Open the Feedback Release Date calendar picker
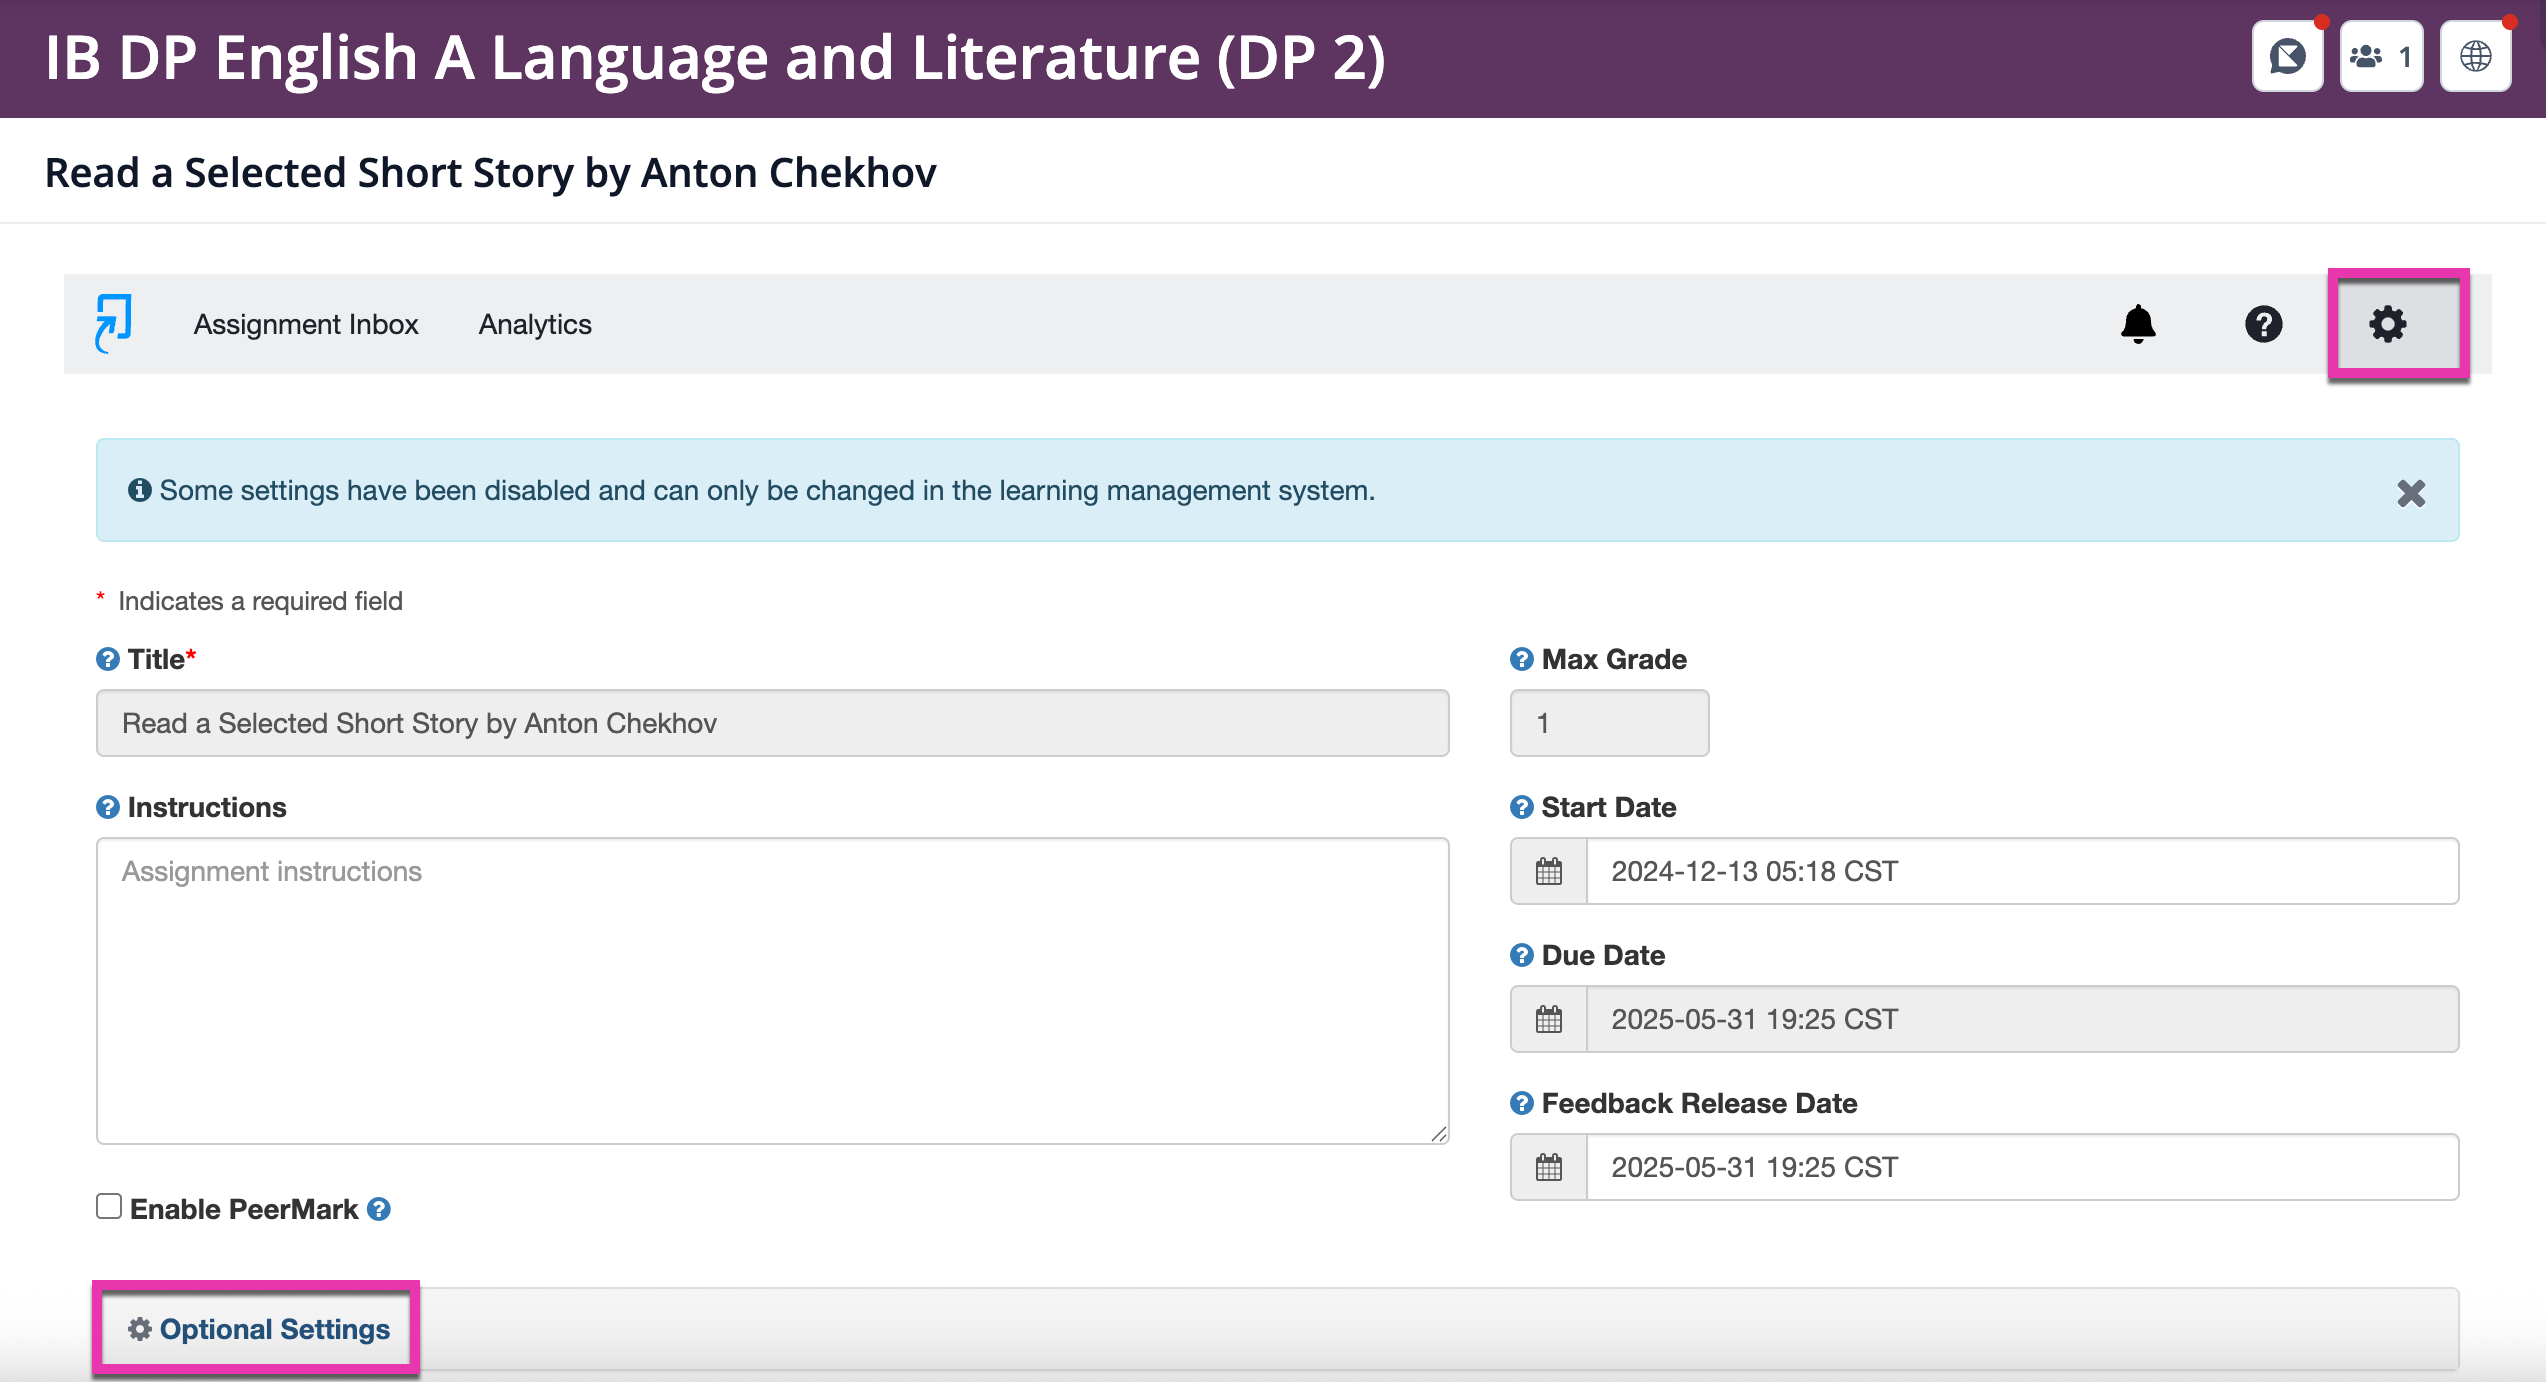The image size is (2546, 1382). pos(1549,1168)
